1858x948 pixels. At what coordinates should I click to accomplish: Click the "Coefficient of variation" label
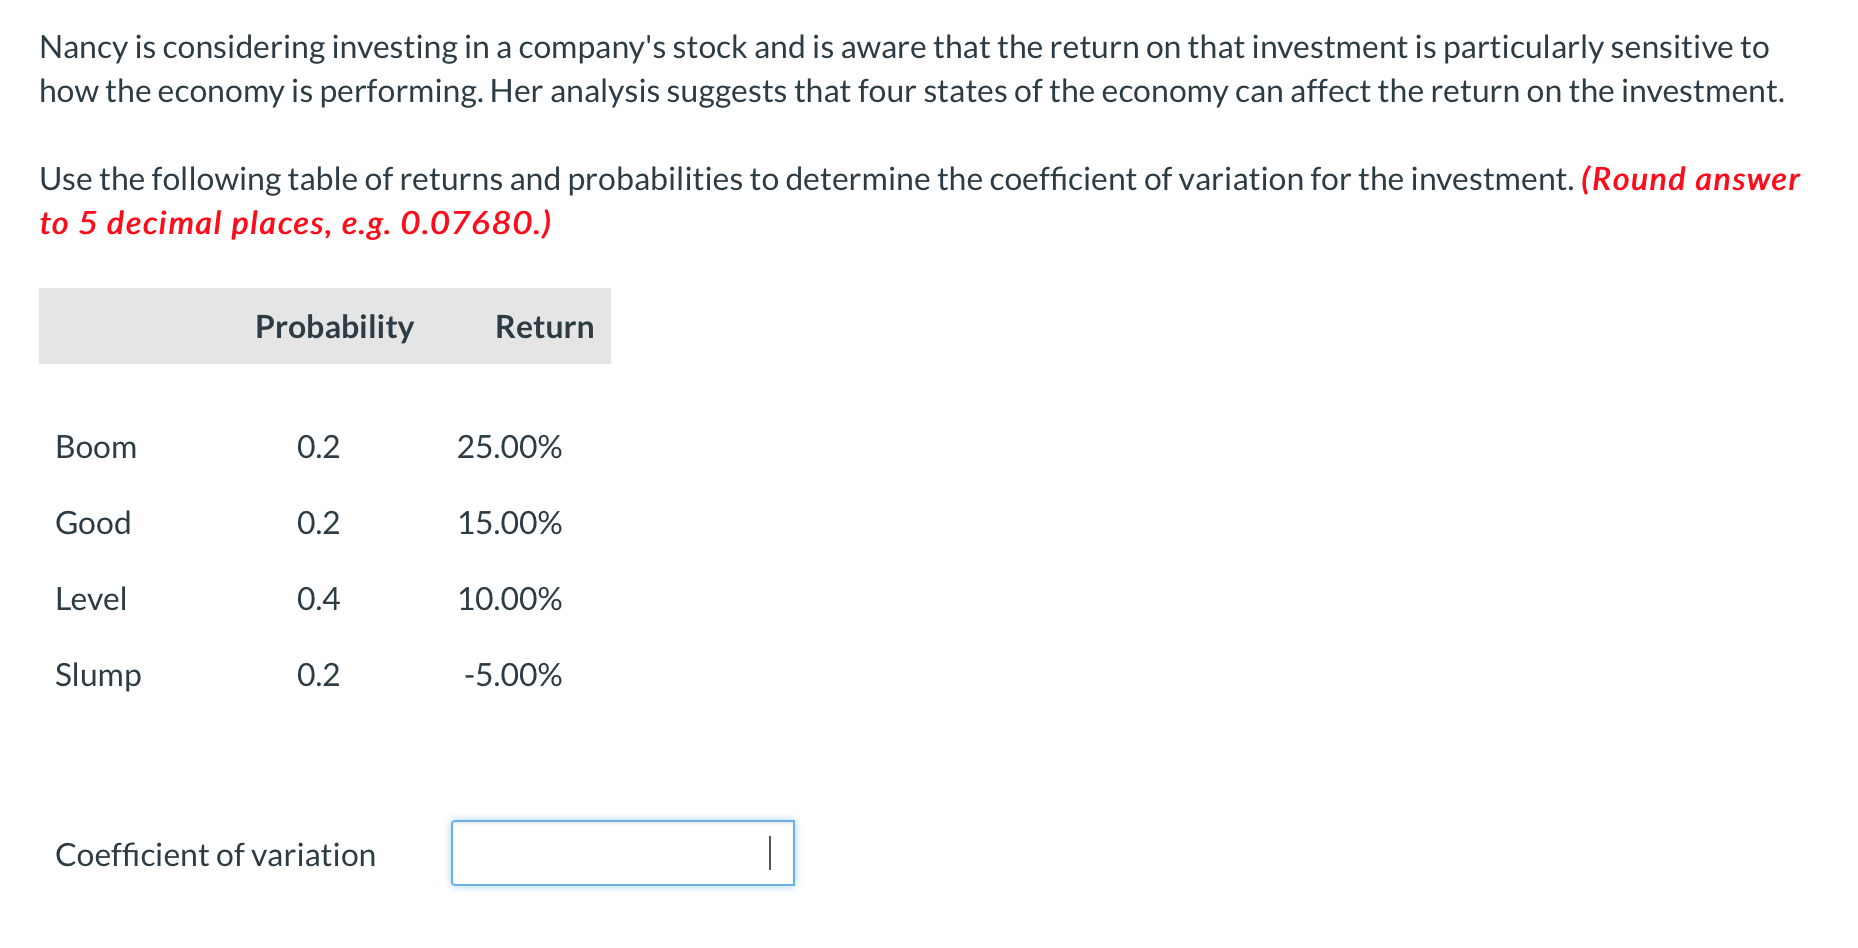tap(215, 855)
